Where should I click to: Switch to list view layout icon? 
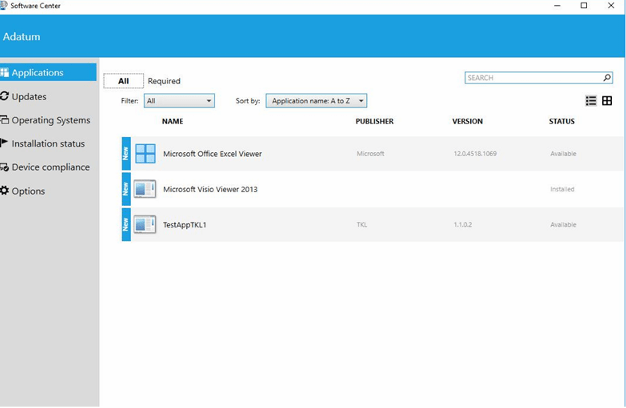[591, 101]
